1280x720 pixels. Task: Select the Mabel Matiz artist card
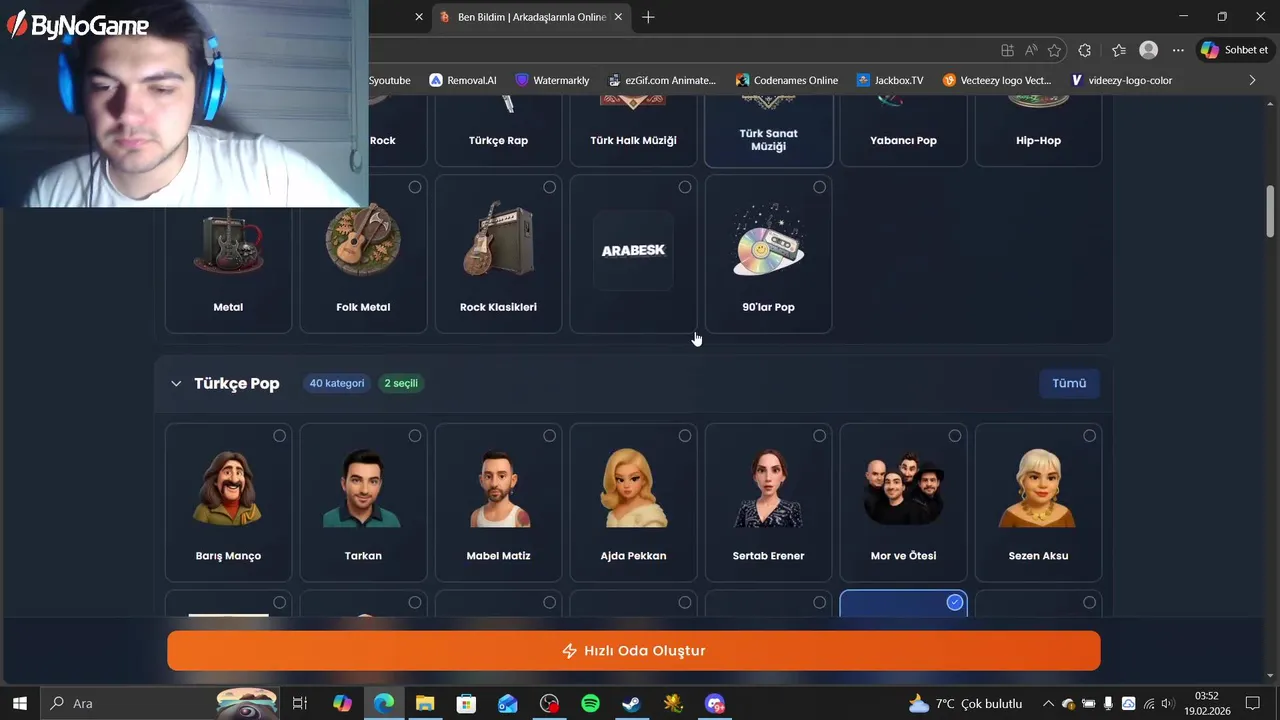click(498, 502)
